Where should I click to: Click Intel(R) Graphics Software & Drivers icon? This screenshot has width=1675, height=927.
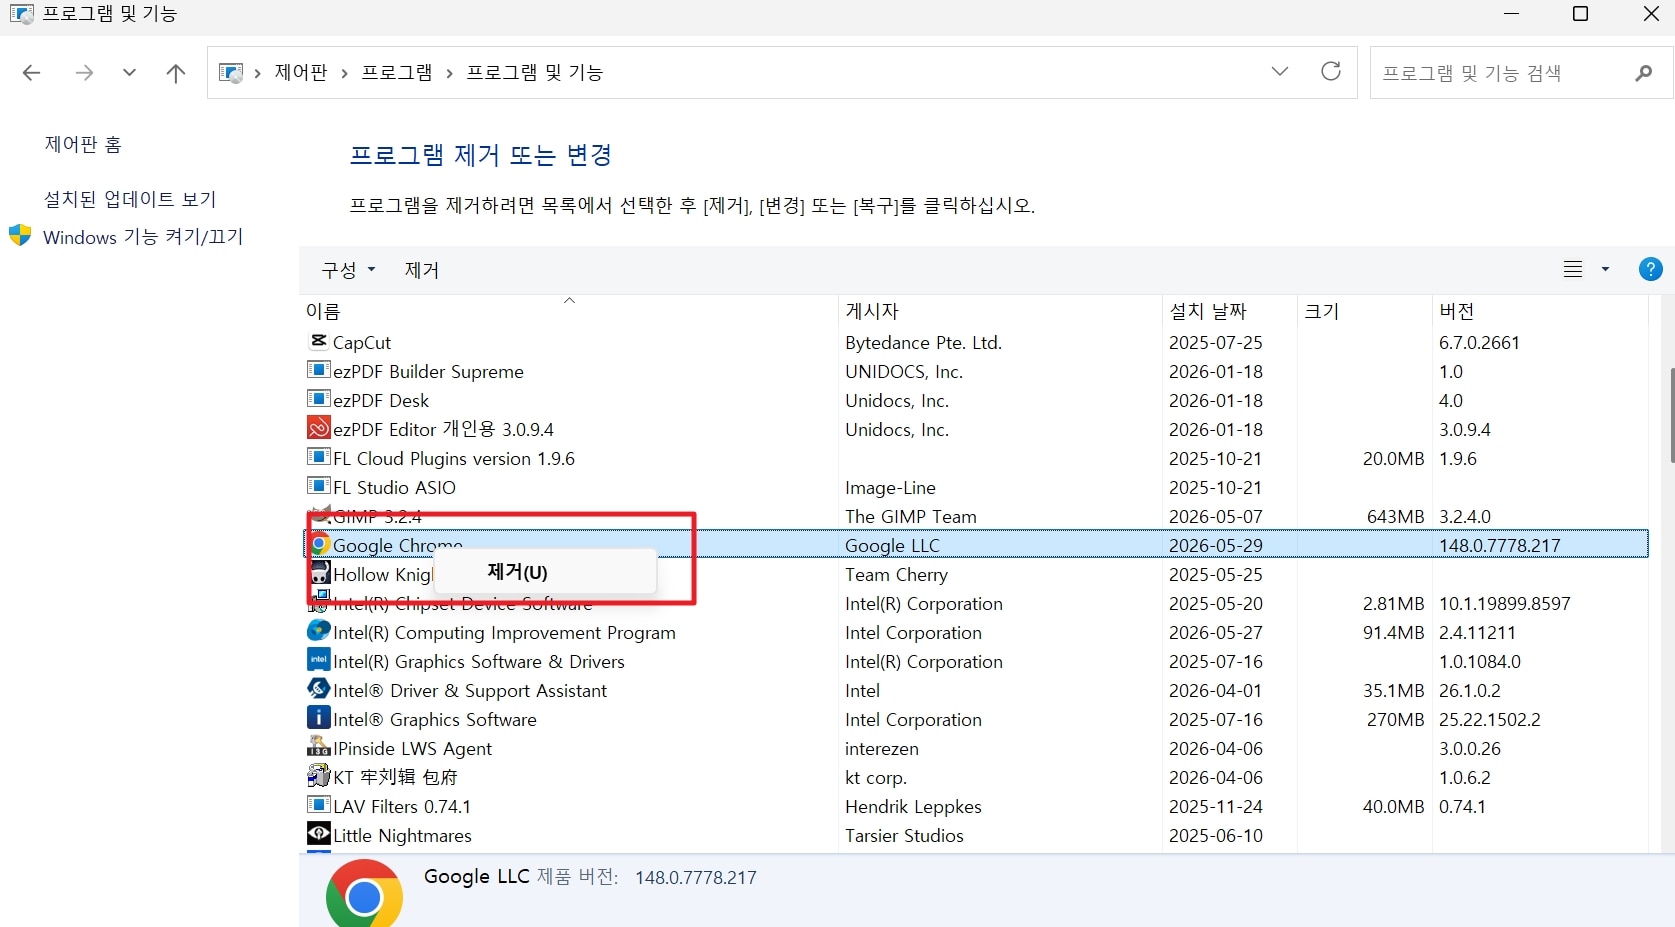(319, 660)
